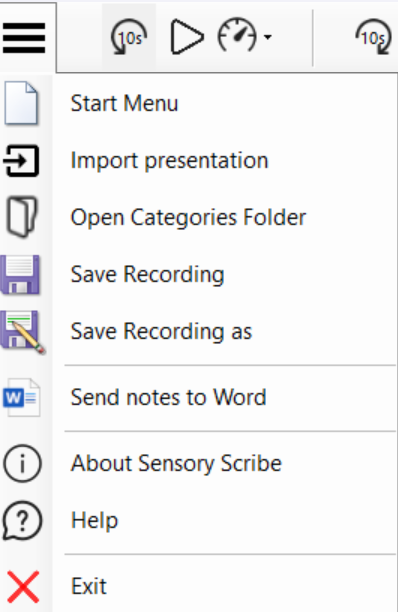The image size is (398, 612).
Task: Start playback with the play button
Action: tap(187, 37)
